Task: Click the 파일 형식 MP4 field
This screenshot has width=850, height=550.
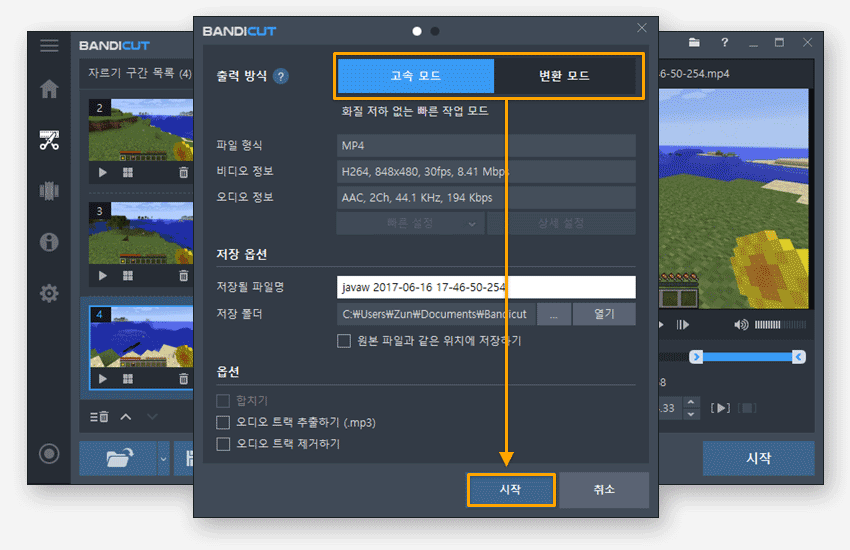Action: [x=486, y=146]
